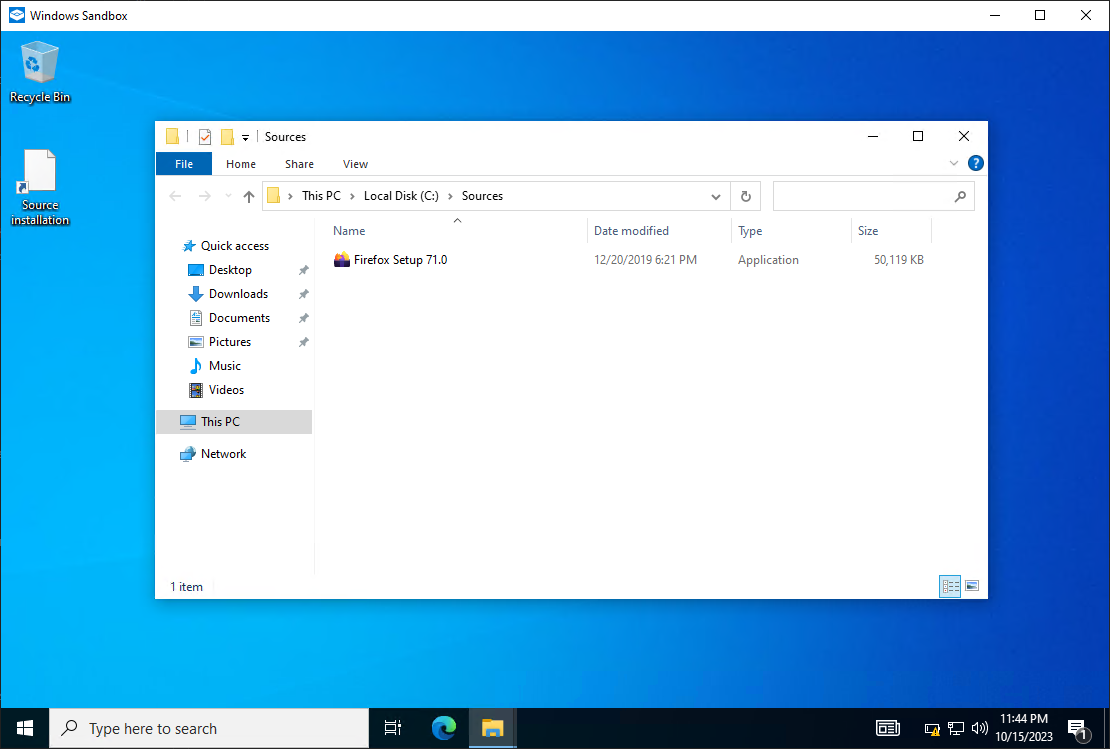Image resolution: width=1110 pixels, height=749 pixels.
Task: Select Network in the navigation pane
Action: point(223,454)
